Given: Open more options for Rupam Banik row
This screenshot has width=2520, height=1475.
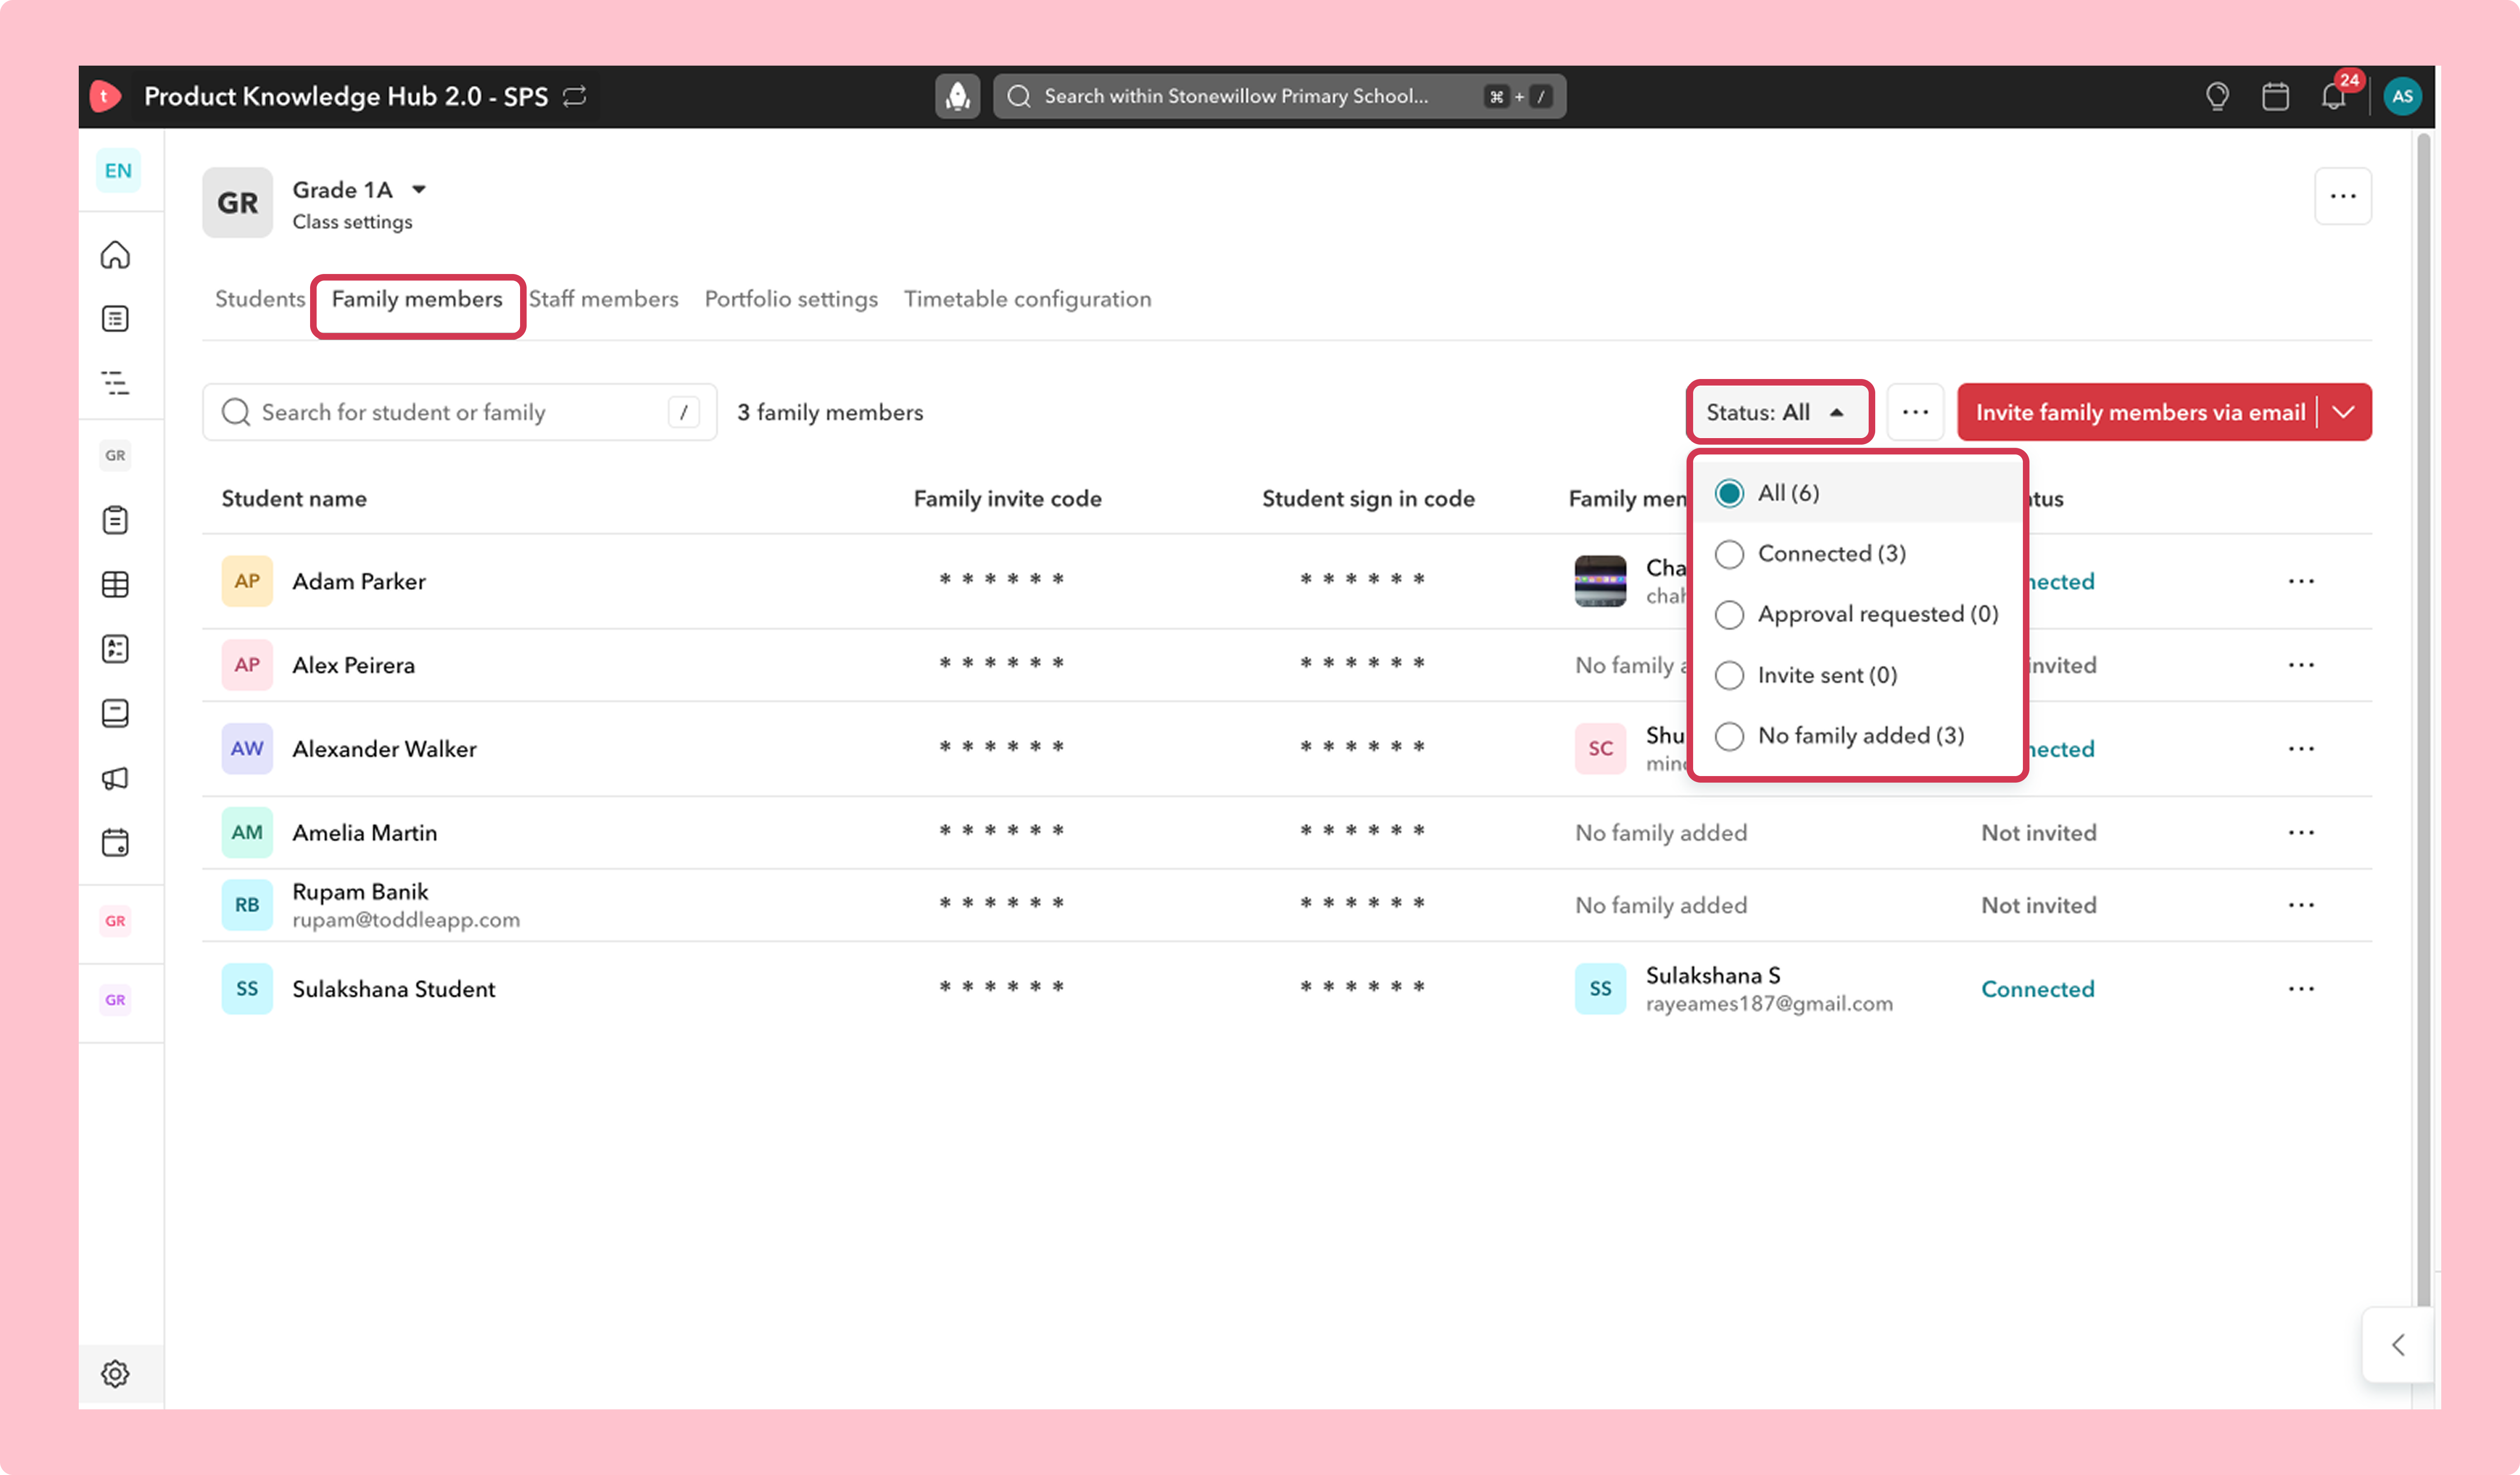Looking at the screenshot, I should 2301,905.
